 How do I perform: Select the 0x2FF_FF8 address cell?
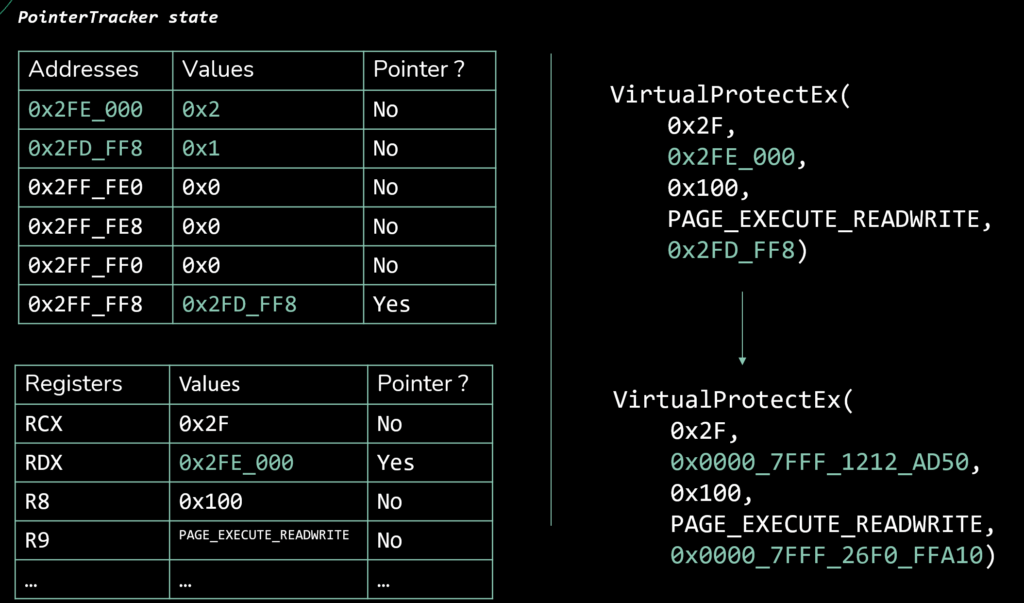click(x=87, y=304)
